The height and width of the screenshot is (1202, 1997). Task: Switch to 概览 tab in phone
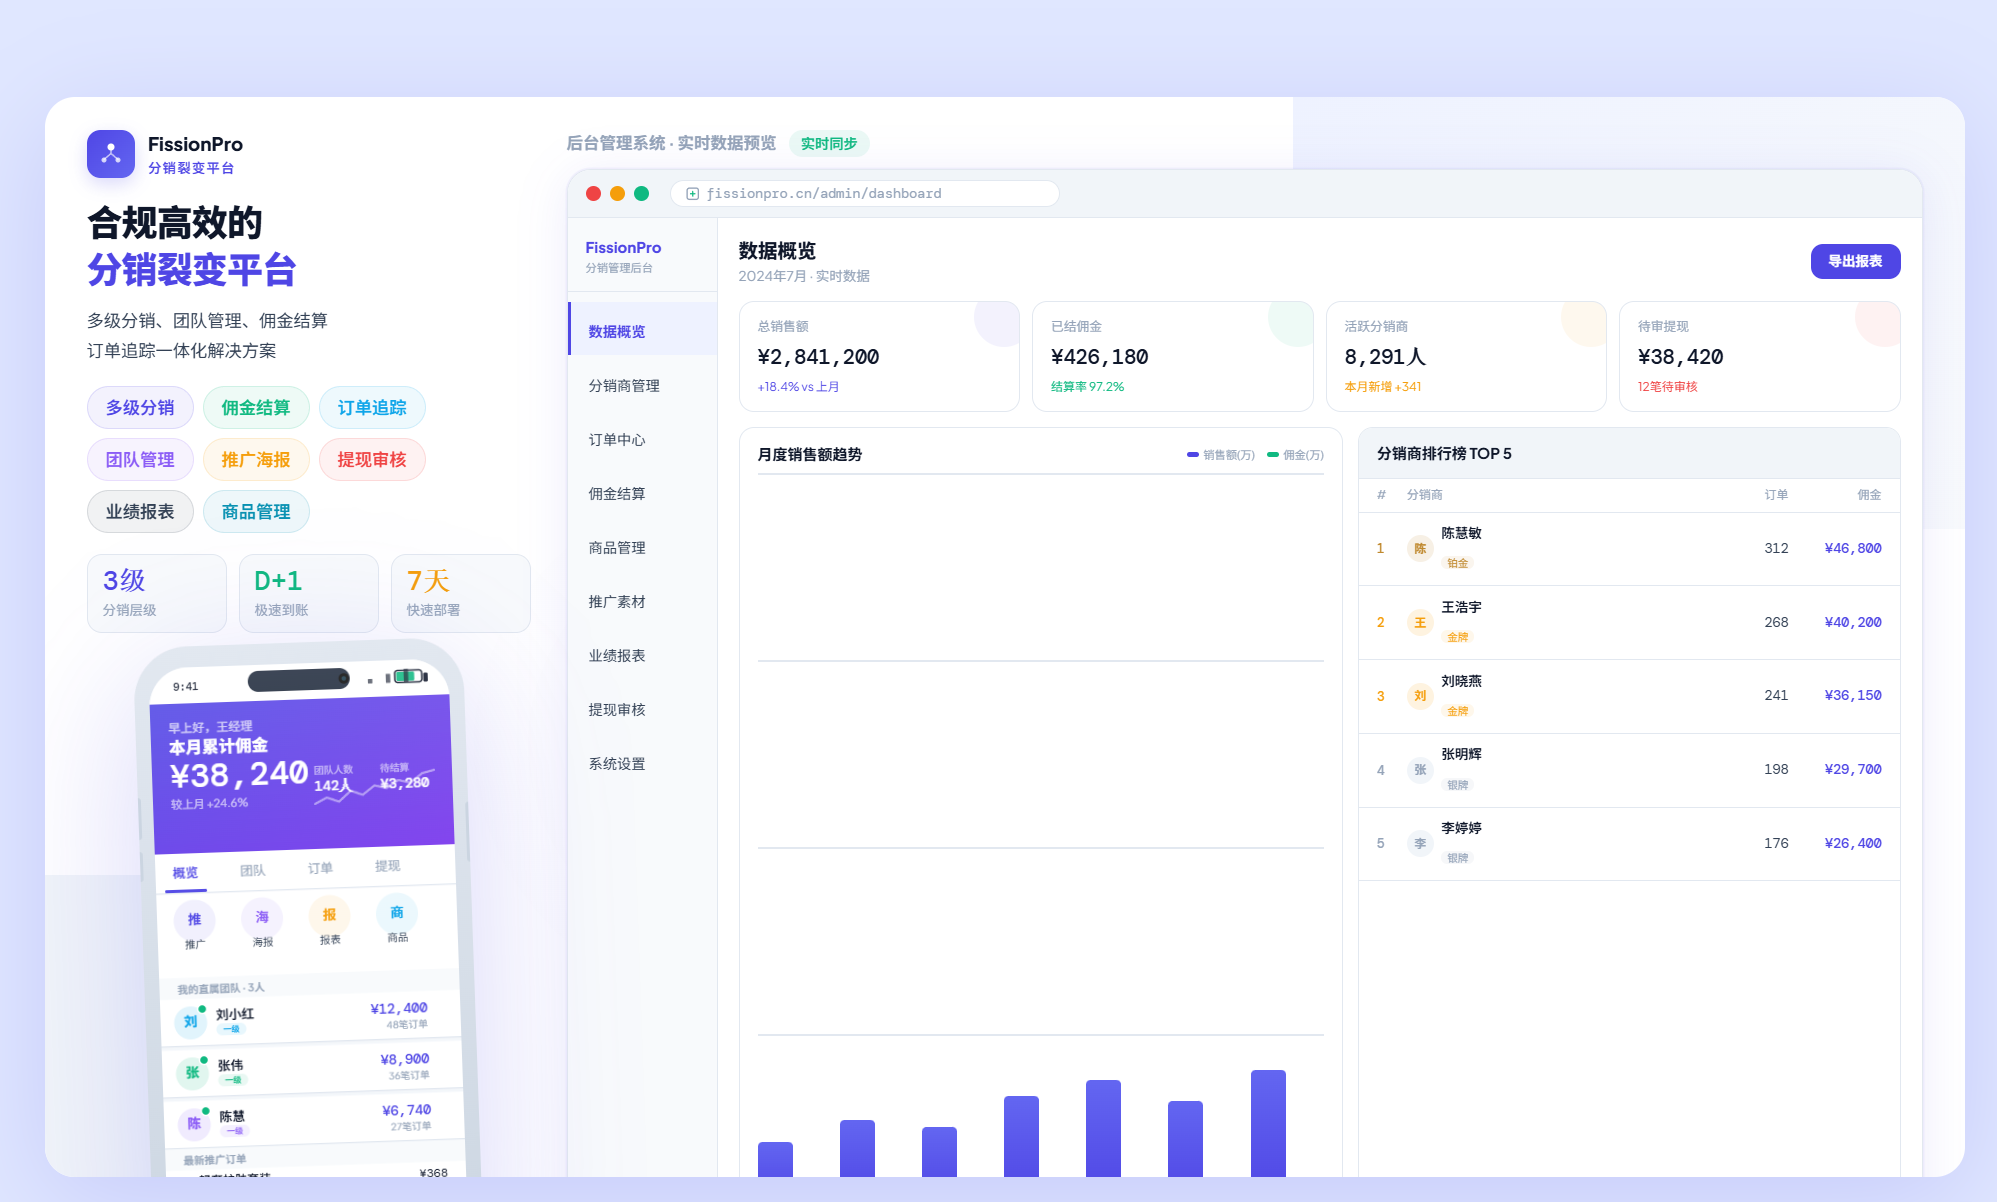pos(185,873)
